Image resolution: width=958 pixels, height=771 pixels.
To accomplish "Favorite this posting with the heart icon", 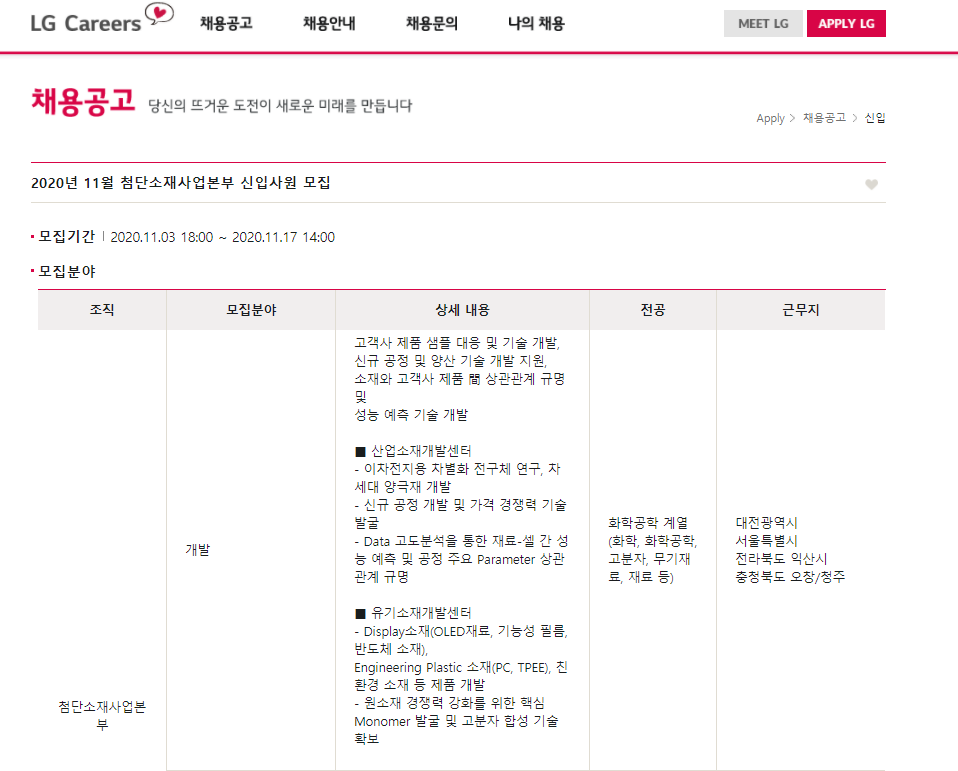I will pos(871,185).
